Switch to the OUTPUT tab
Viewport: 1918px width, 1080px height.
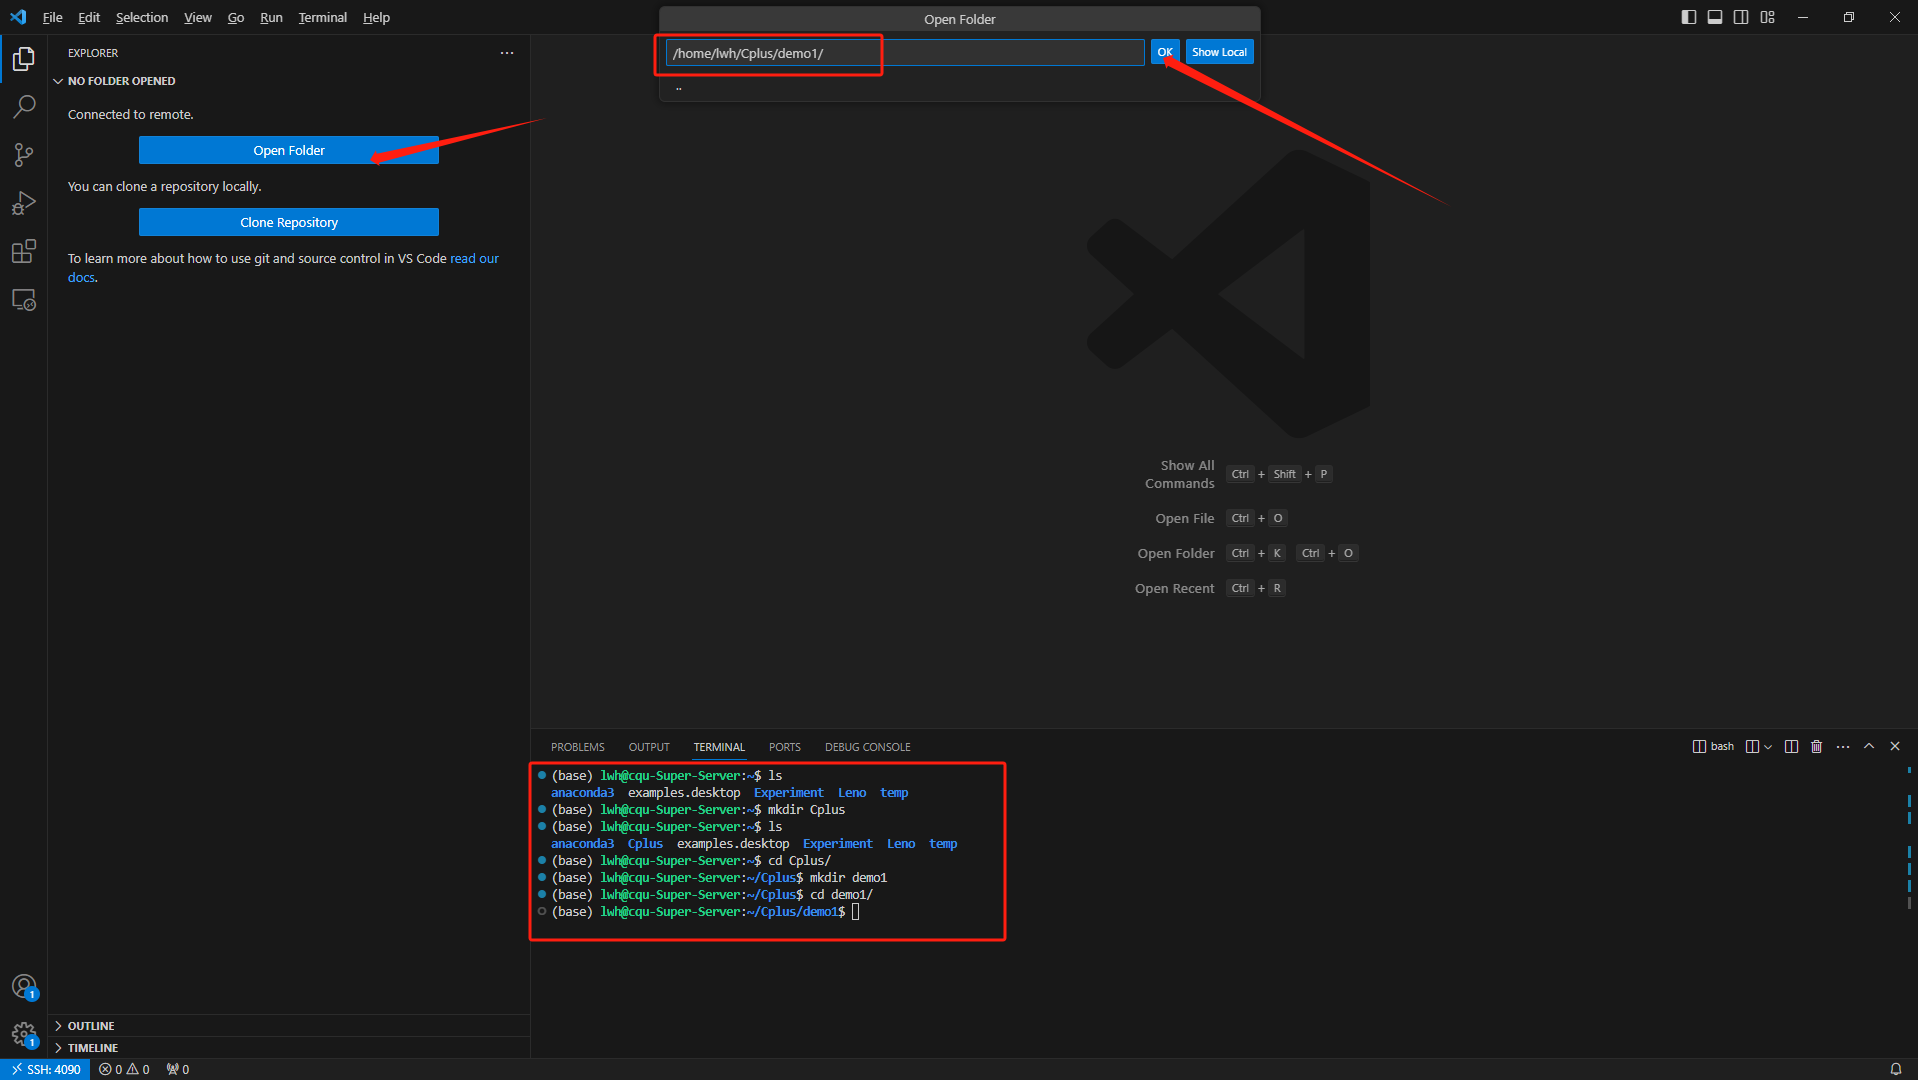click(649, 747)
